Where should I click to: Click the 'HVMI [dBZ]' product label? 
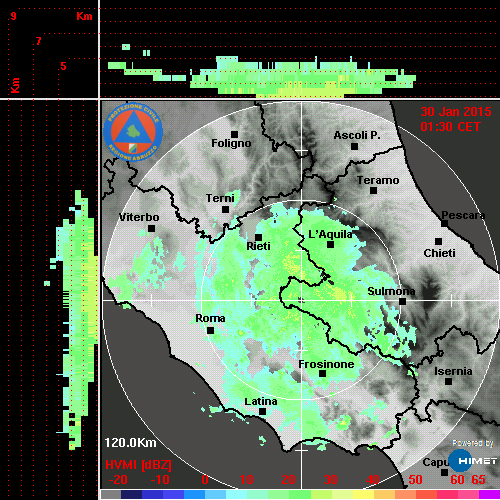(x=138, y=465)
